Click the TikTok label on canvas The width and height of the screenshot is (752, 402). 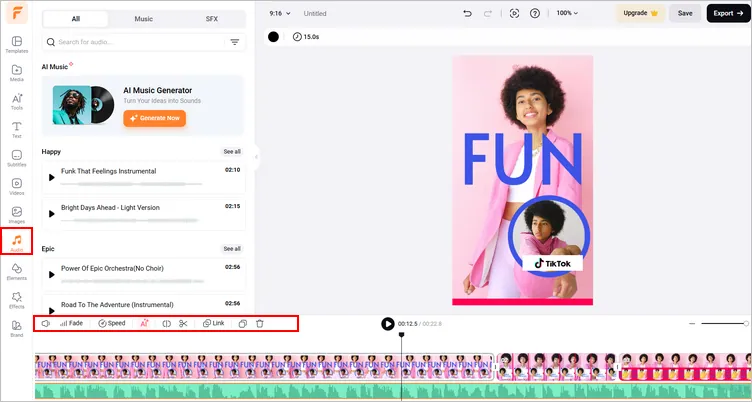click(552, 263)
